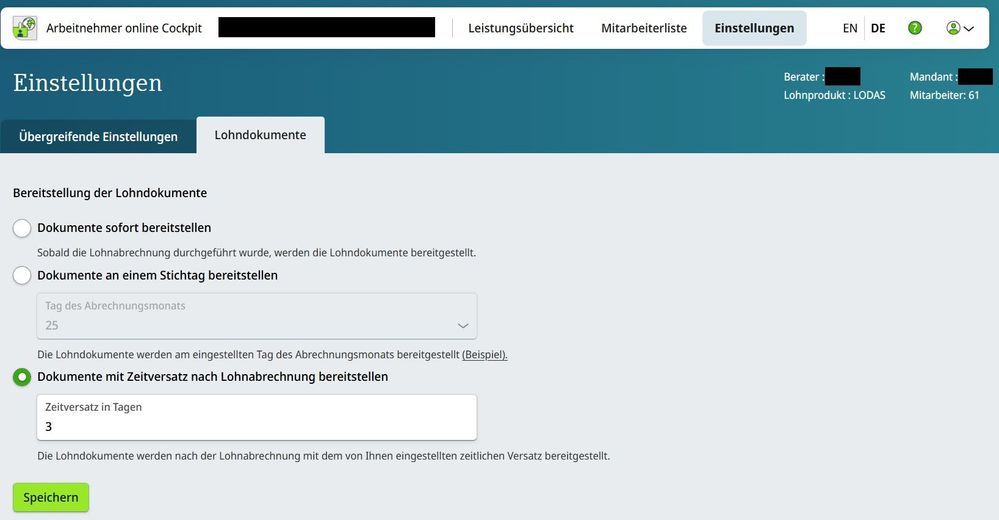Select the Lohndokumente tab

coord(260,135)
